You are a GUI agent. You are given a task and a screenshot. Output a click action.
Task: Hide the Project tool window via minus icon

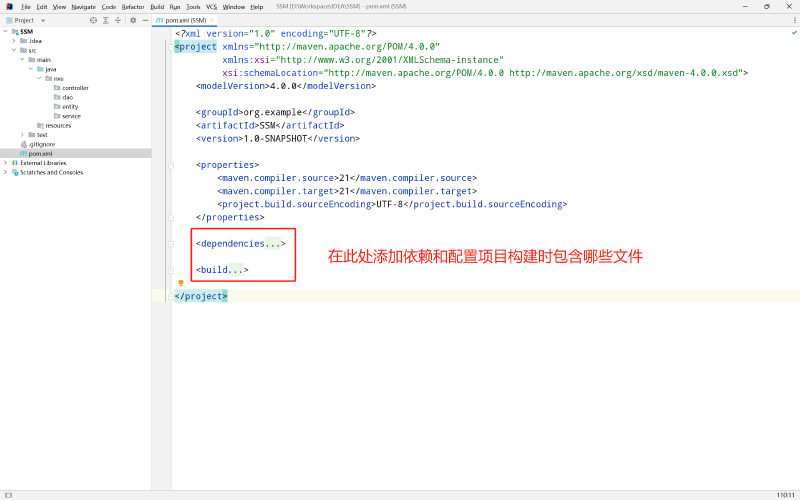[x=145, y=20]
